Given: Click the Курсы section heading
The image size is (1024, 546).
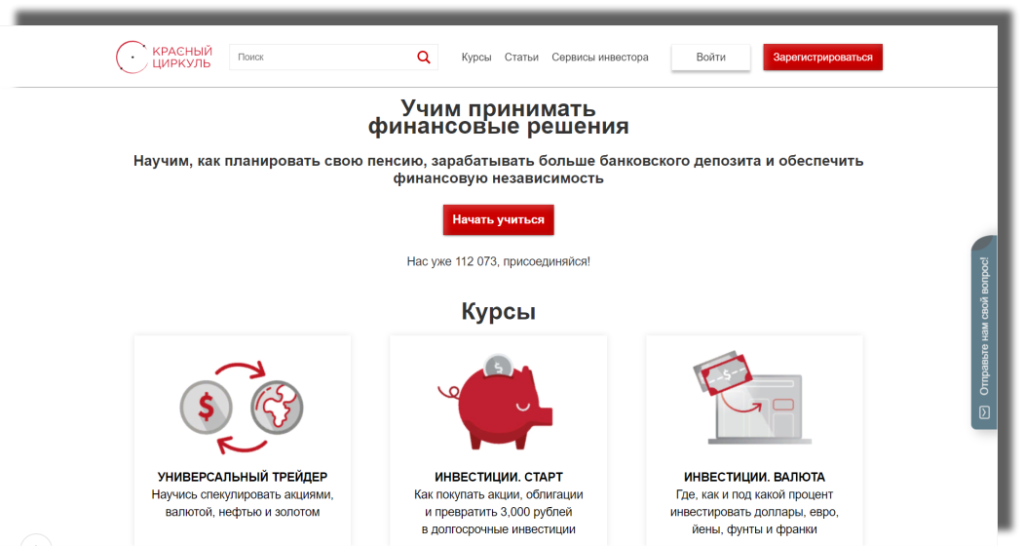Looking at the screenshot, I should coord(498,311).
